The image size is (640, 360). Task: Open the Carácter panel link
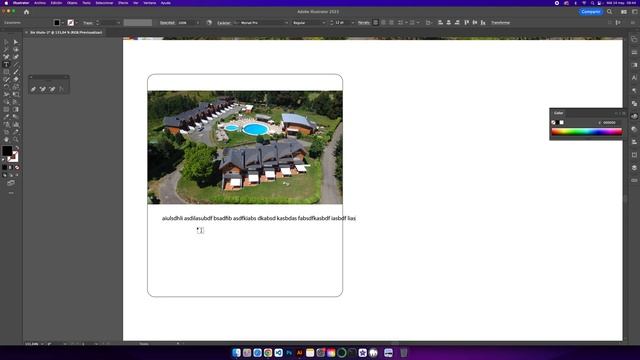224,23
